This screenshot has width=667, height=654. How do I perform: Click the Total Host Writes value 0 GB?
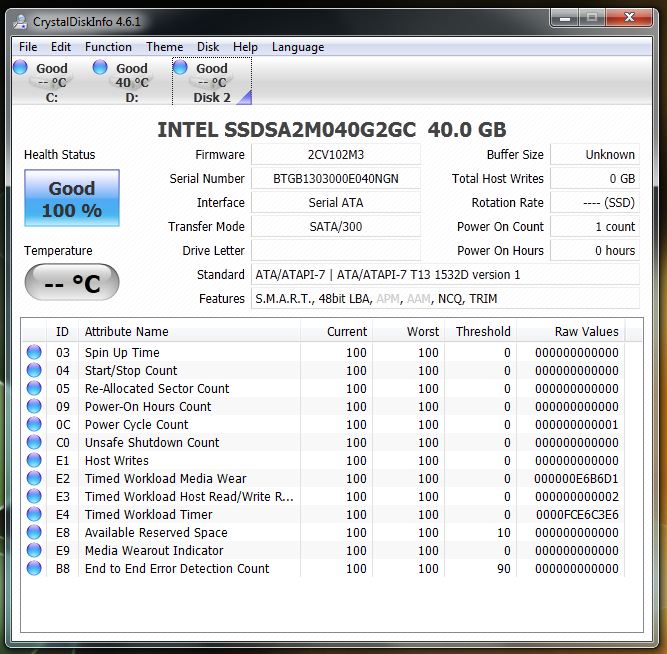click(595, 178)
